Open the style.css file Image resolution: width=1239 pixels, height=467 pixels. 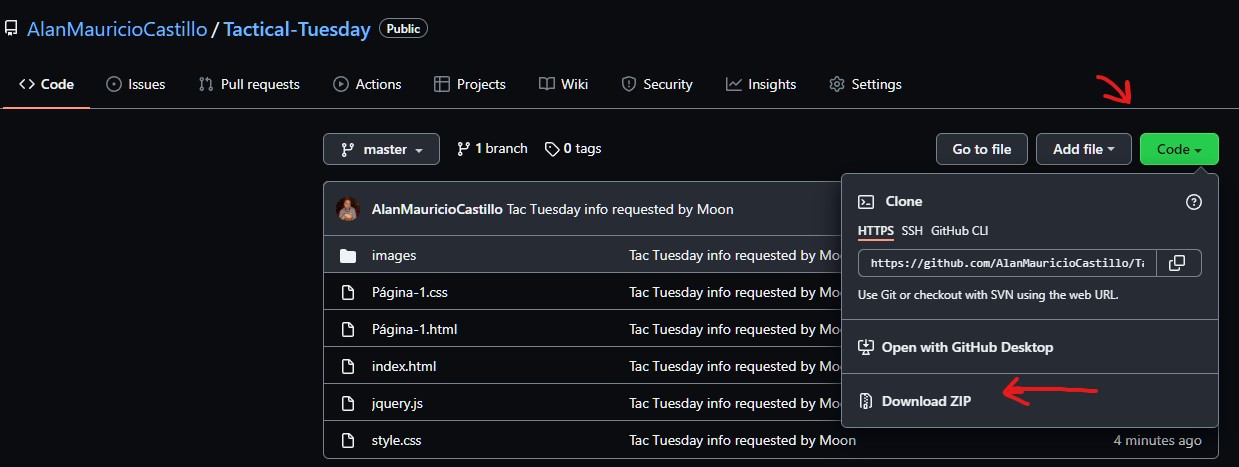[397, 440]
